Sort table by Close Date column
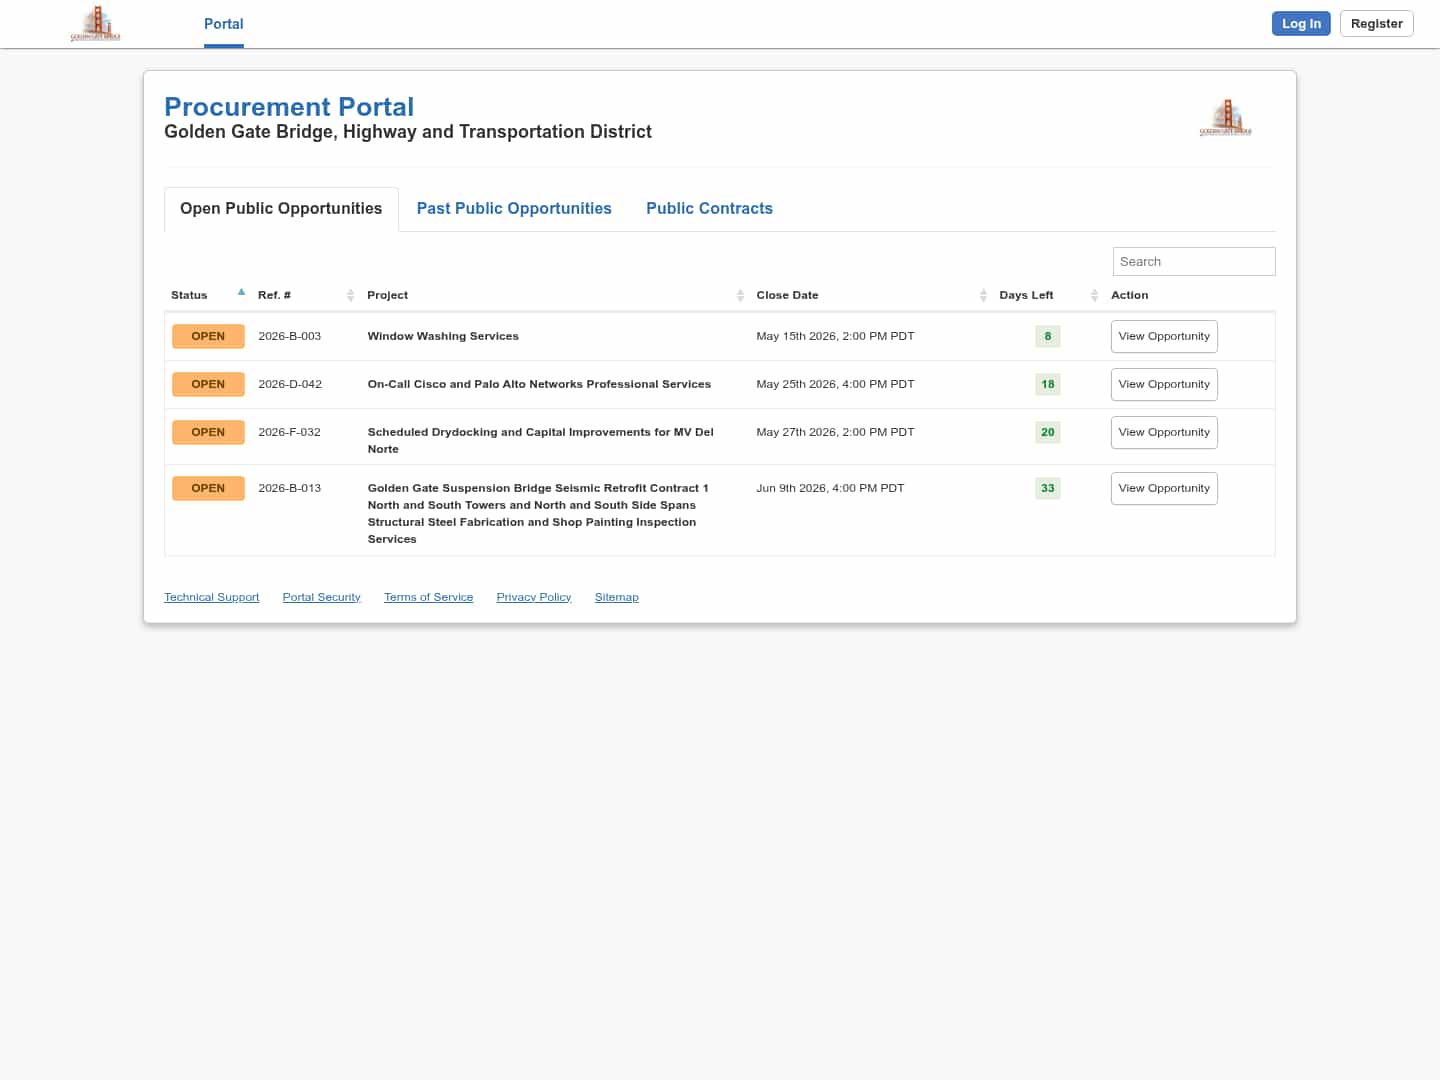The height and width of the screenshot is (1080, 1440). click(871, 295)
